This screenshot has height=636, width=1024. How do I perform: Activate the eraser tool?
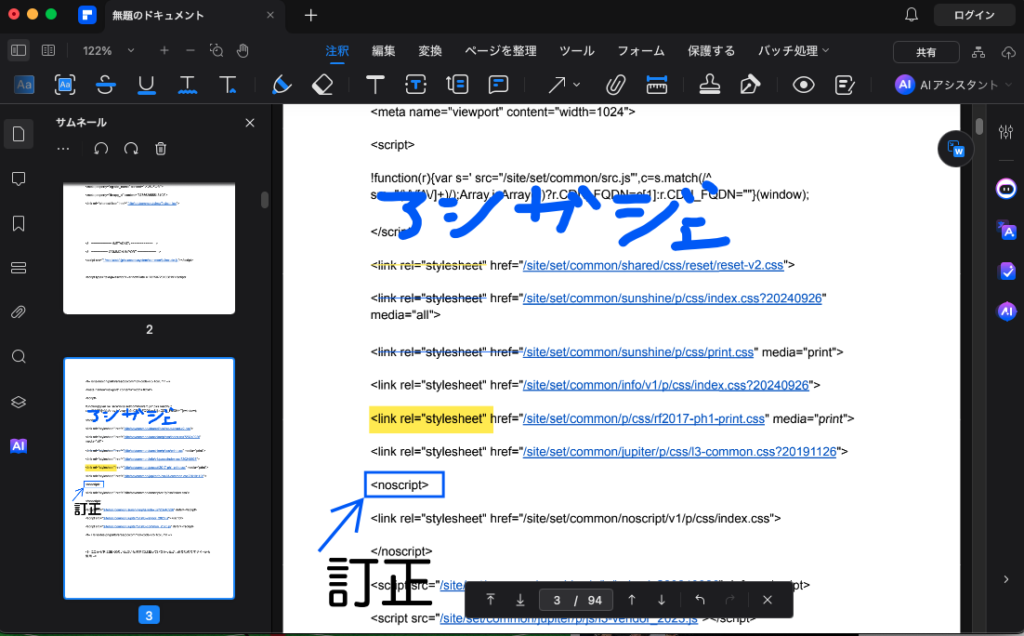click(x=322, y=85)
